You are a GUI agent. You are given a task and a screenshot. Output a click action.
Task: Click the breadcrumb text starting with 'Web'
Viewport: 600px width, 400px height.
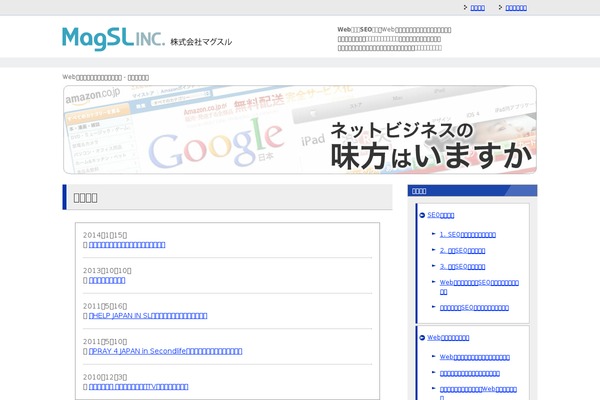pyautogui.click(x=105, y=77)
